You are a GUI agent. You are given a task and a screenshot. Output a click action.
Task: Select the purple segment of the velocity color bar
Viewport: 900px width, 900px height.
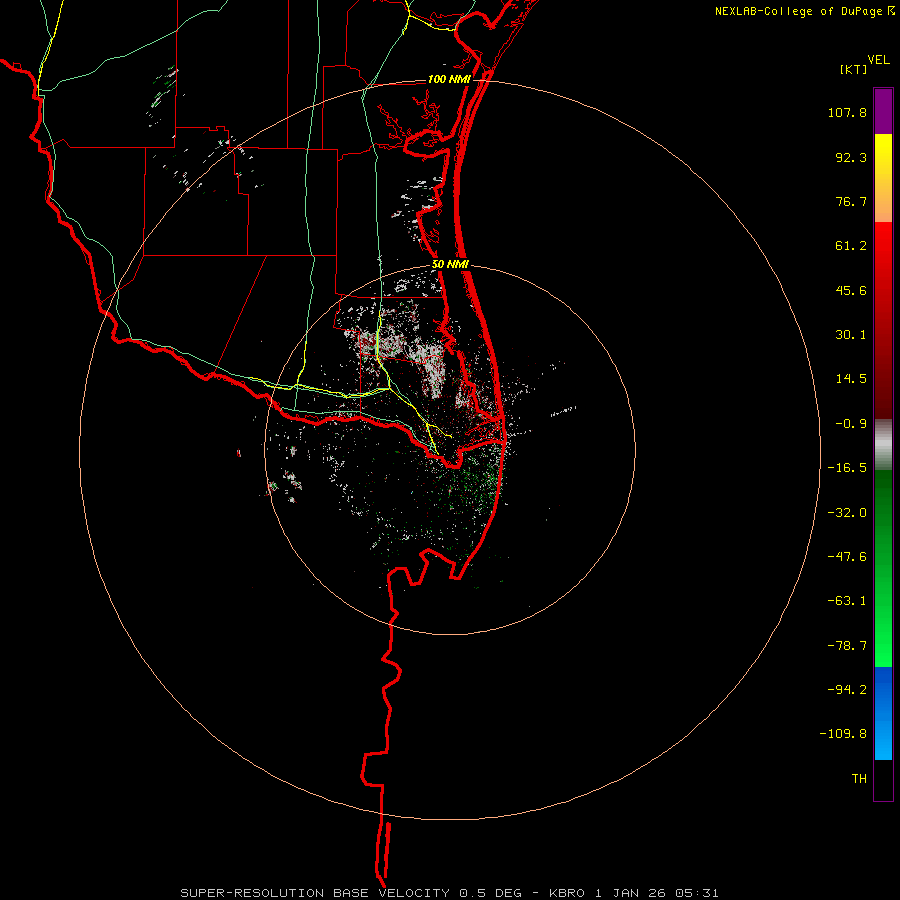pos(883,111)
